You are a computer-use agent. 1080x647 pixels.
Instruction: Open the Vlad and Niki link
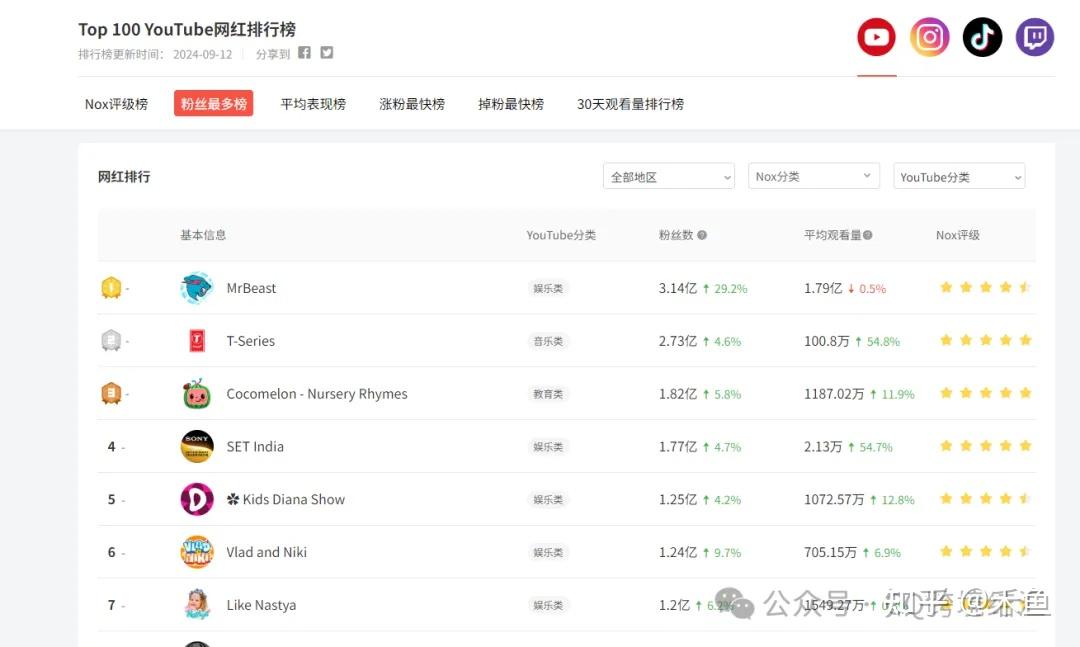(267, 552)
